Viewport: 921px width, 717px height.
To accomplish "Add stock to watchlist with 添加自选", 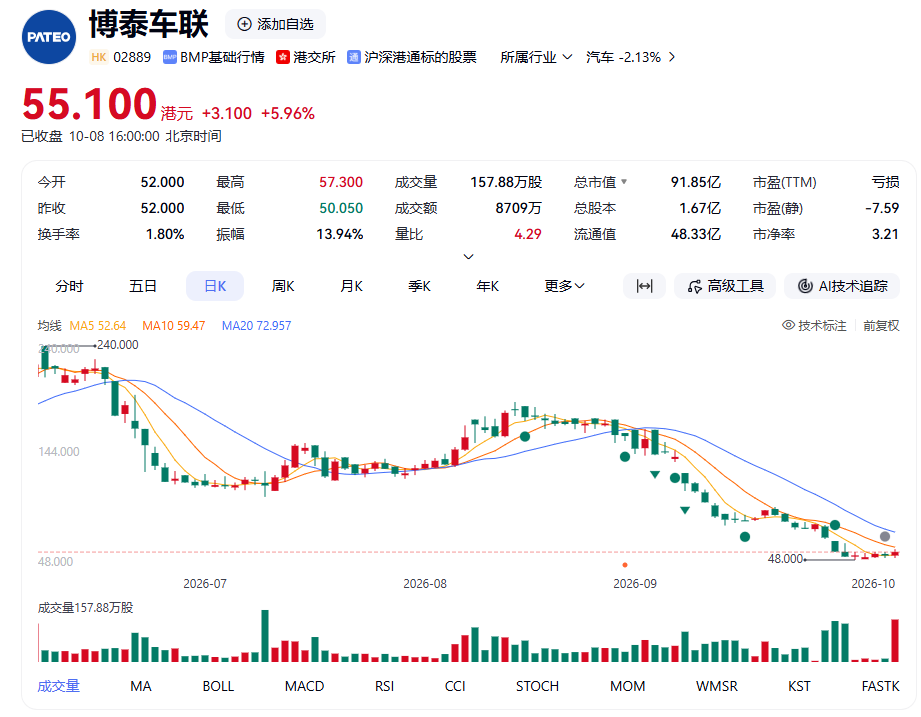I will coord(275,24).
